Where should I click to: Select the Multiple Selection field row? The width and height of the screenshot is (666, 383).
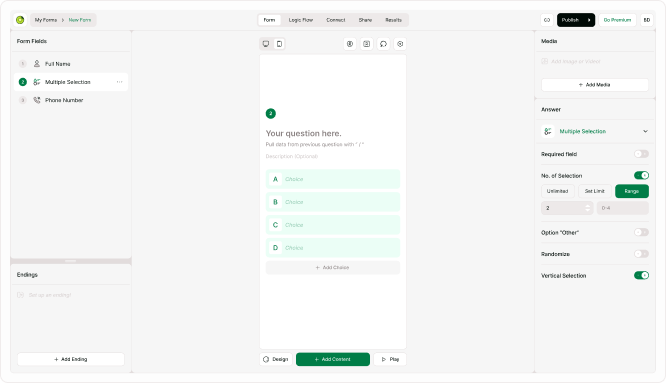pyautogui.click(x=71, y=82)
